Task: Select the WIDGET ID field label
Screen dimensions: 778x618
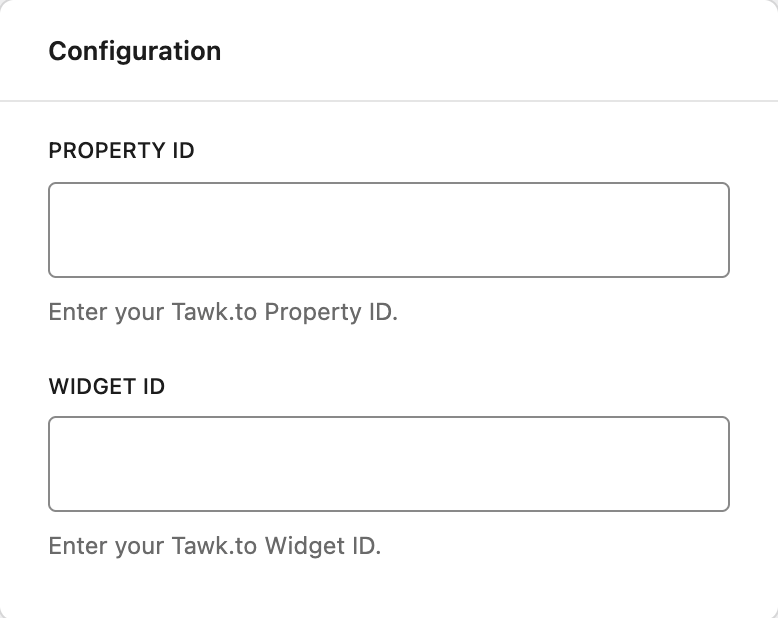Action: [106, 386]
